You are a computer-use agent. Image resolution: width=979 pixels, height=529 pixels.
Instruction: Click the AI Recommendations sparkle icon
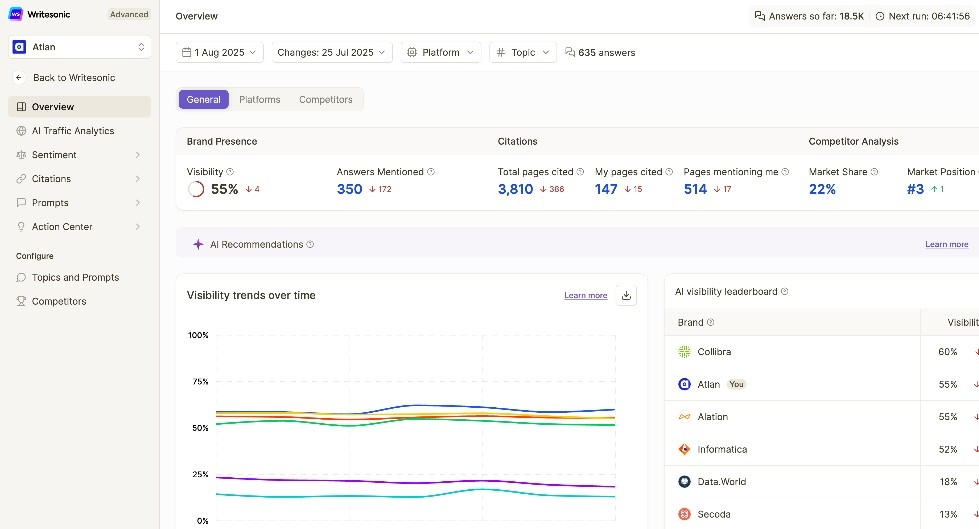pyautogui.click(x=198, y=244)
